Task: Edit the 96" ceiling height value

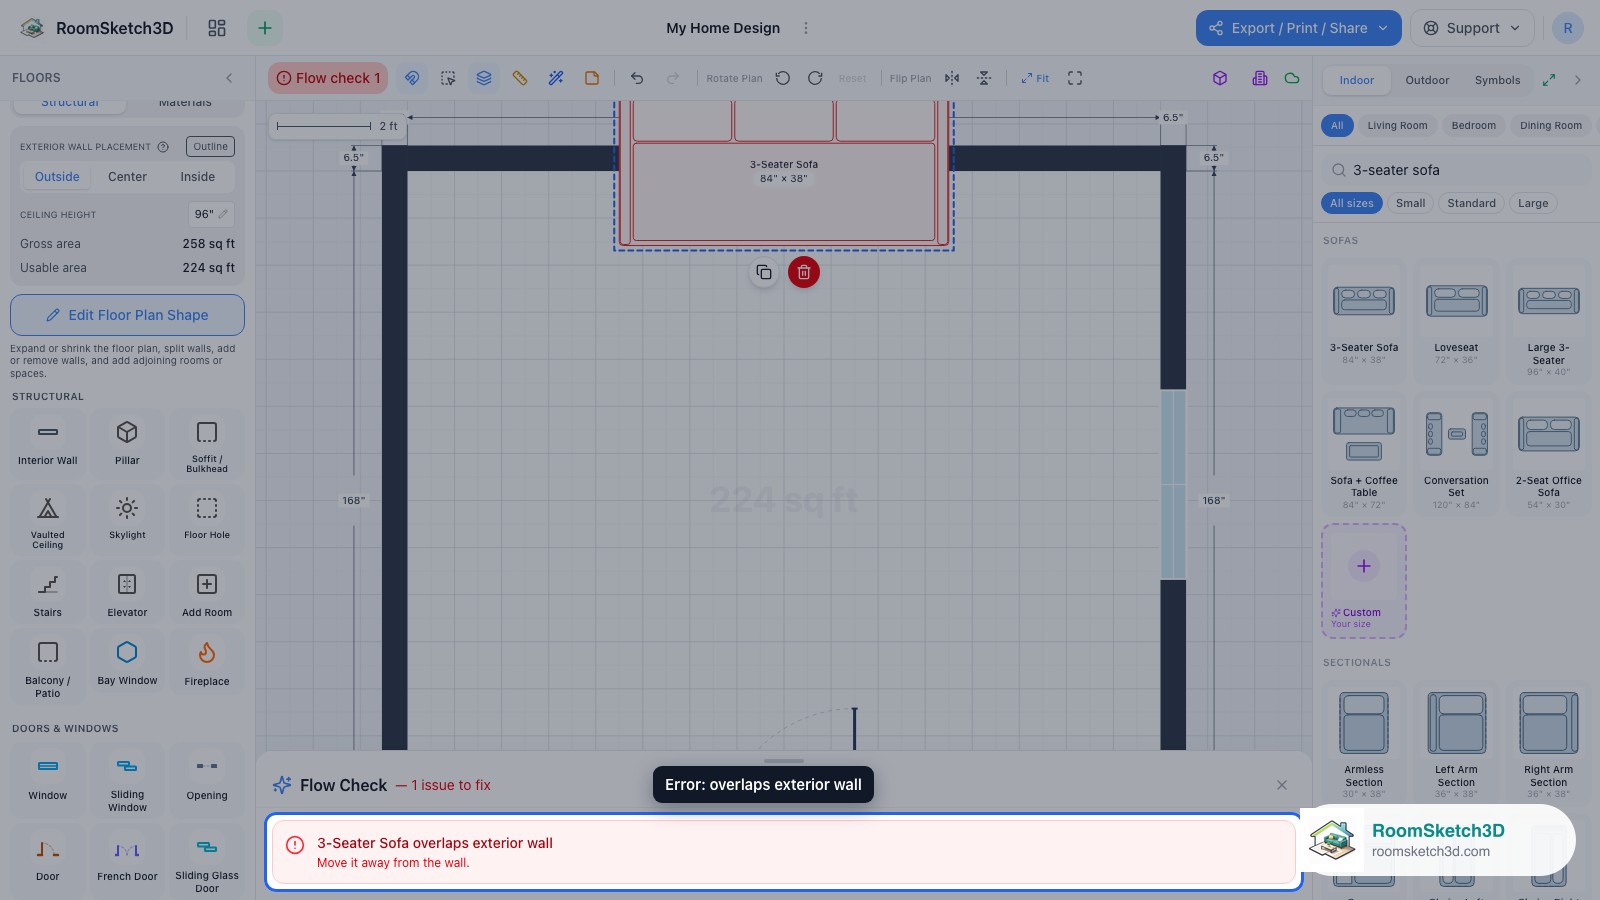Action: coord(211,214)
